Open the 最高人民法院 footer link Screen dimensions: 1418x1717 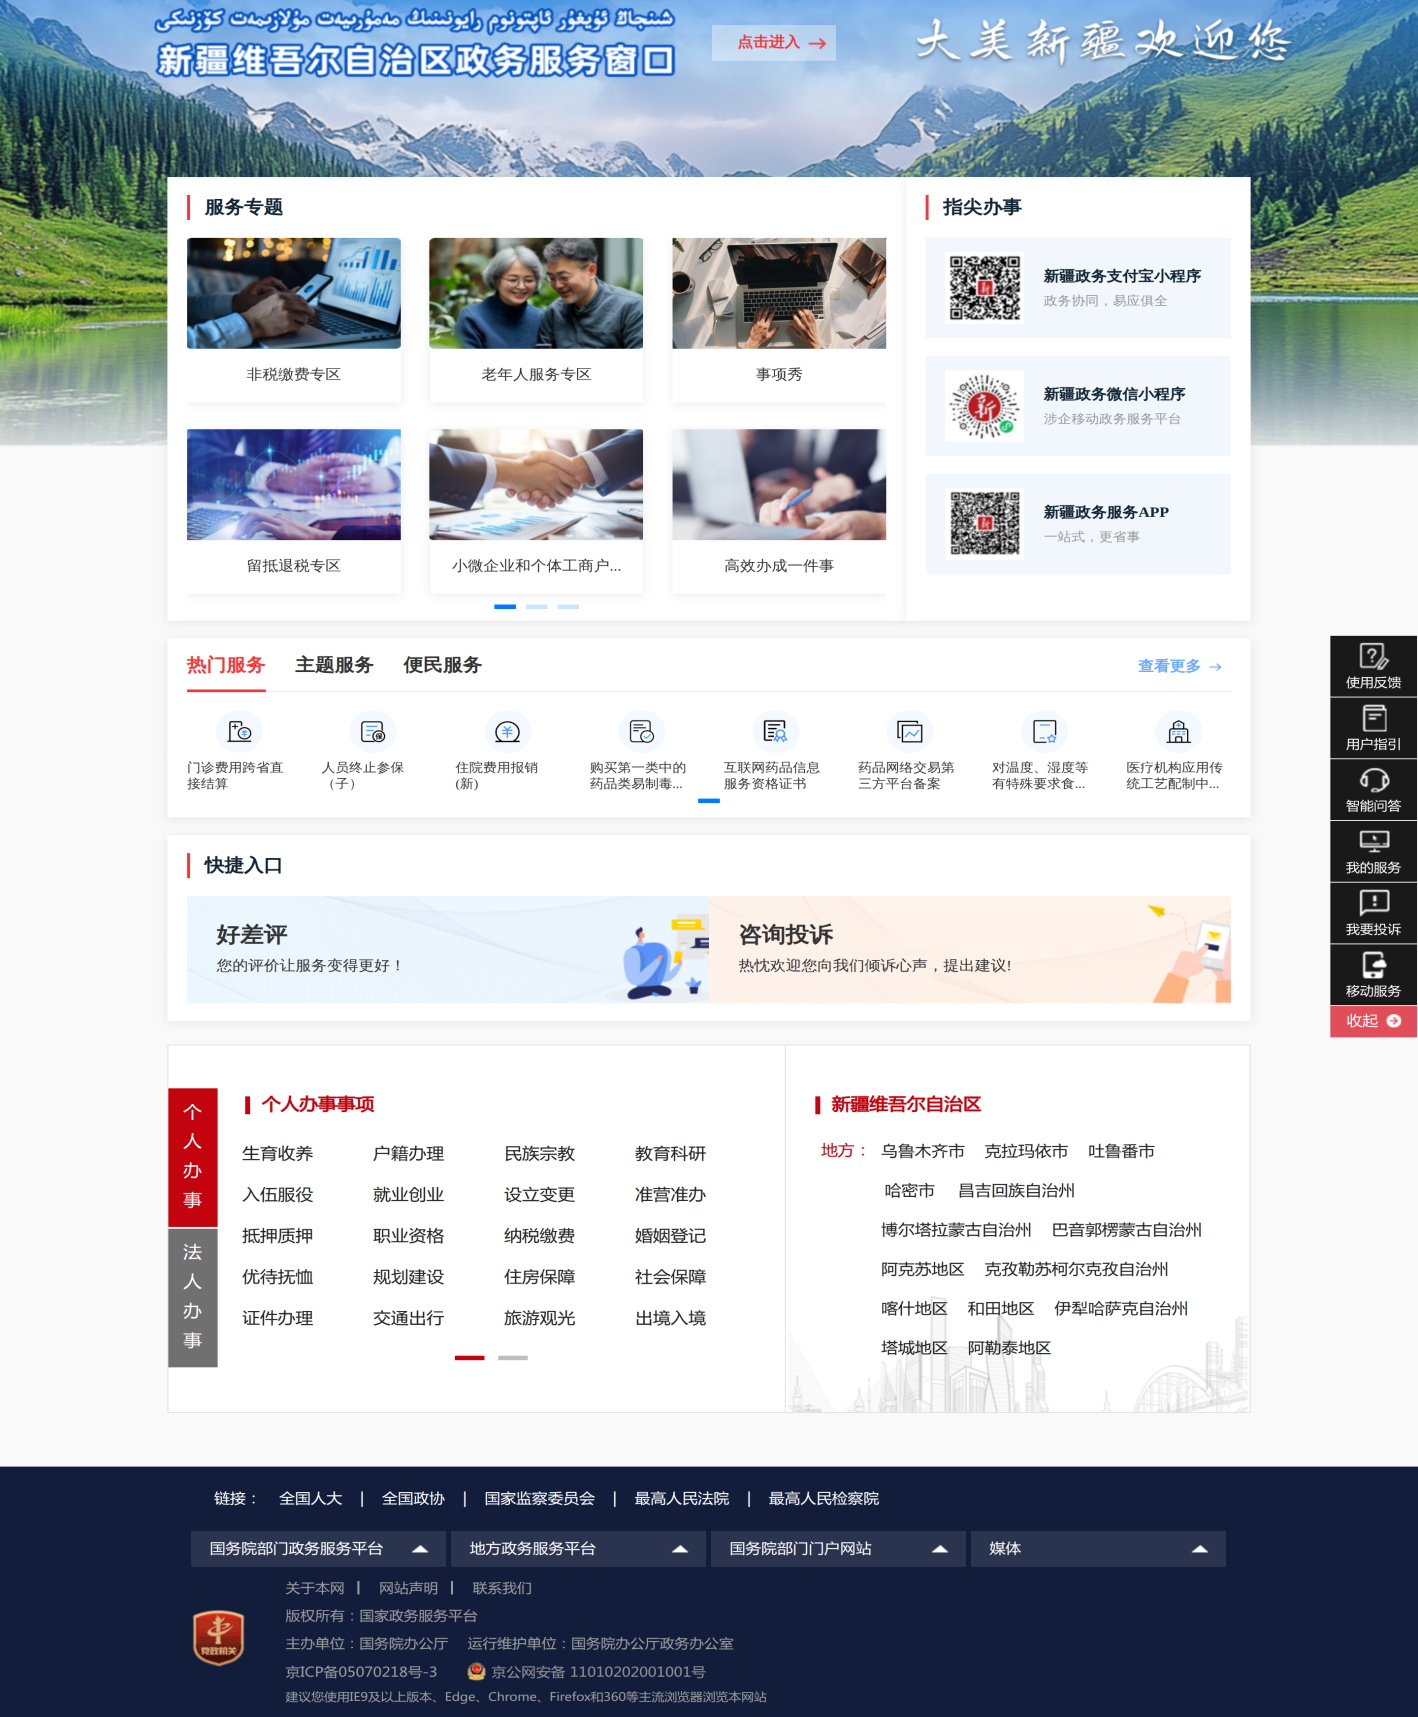coord(682,1498)
